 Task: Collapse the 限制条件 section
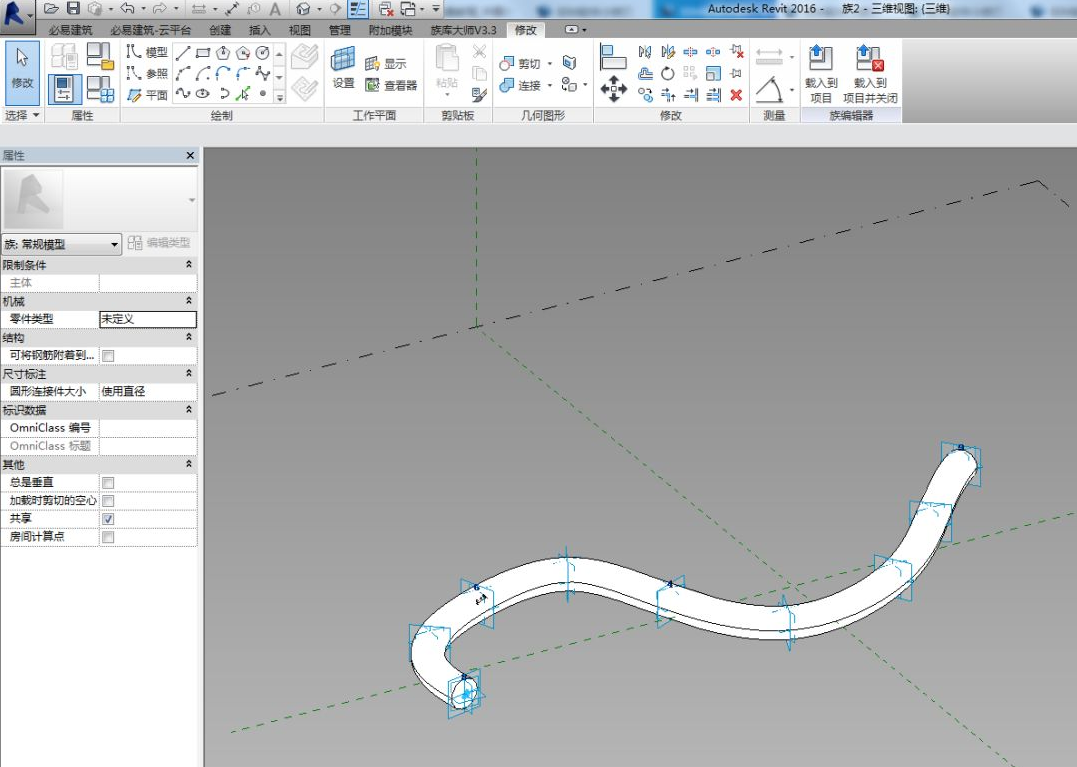click(x=189, y=265)
